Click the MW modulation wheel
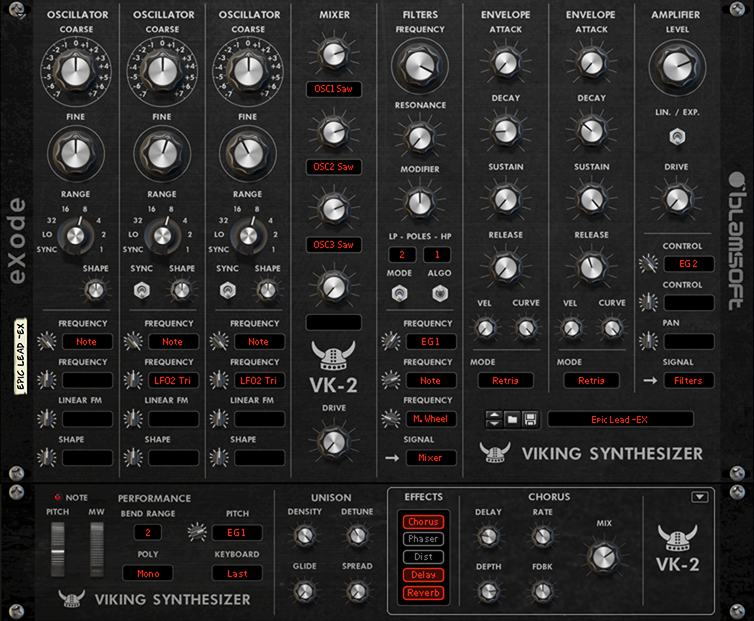 (x=97, y=548)
